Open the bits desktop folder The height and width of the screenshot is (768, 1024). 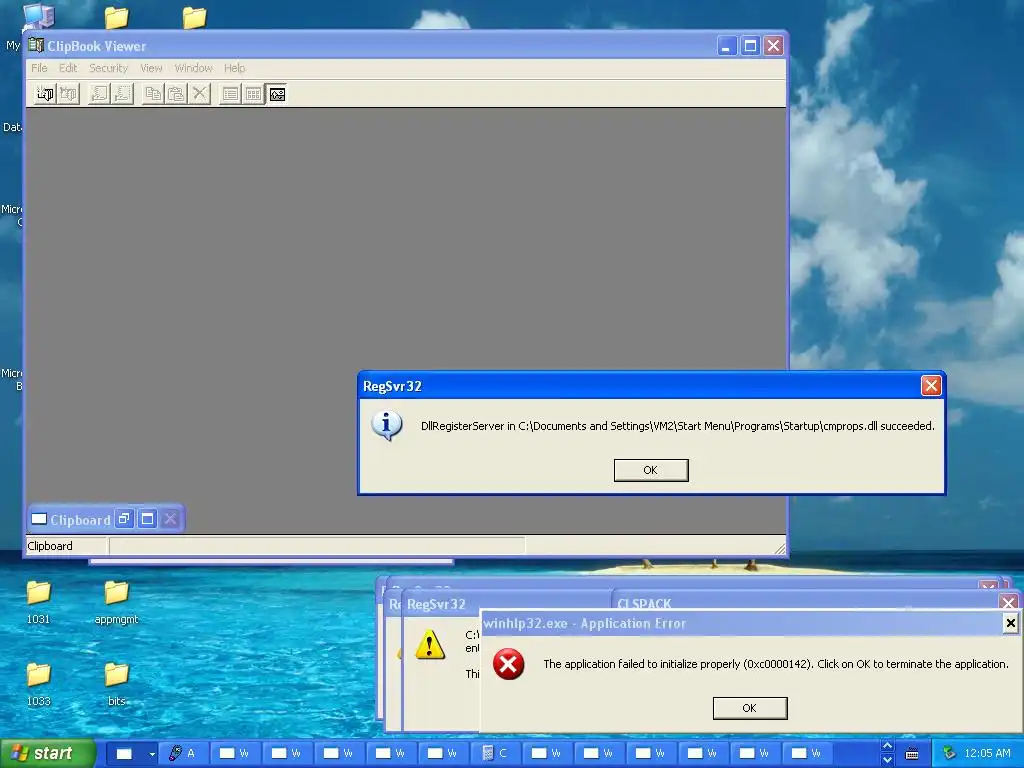(116, 683)
